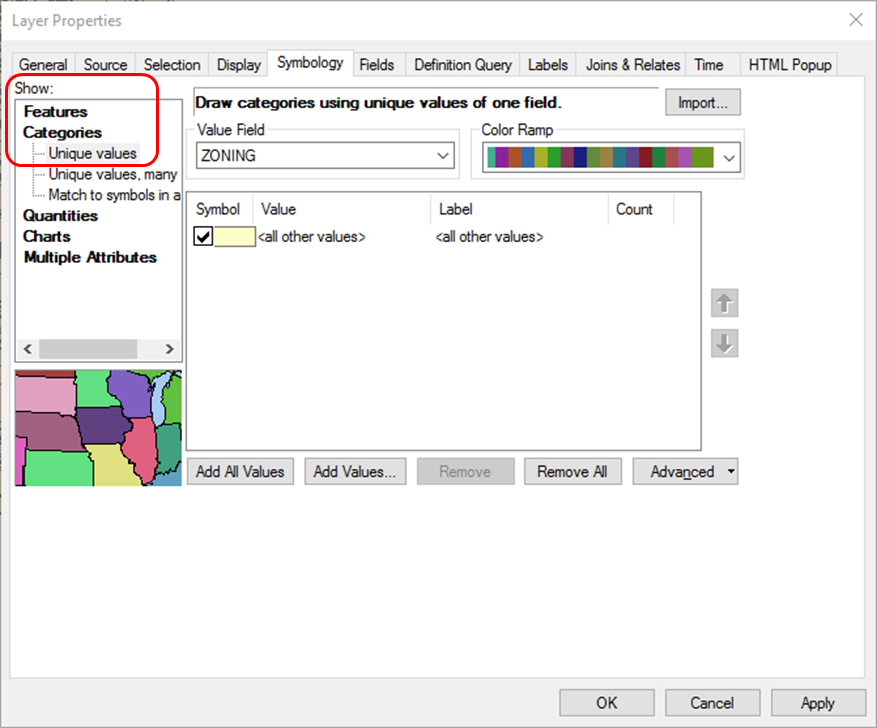The height and width of the screenshot is (728, 877).
Task: Close the Layer Properties dialog
Action: pyautogui.click(x=855, y=19)
